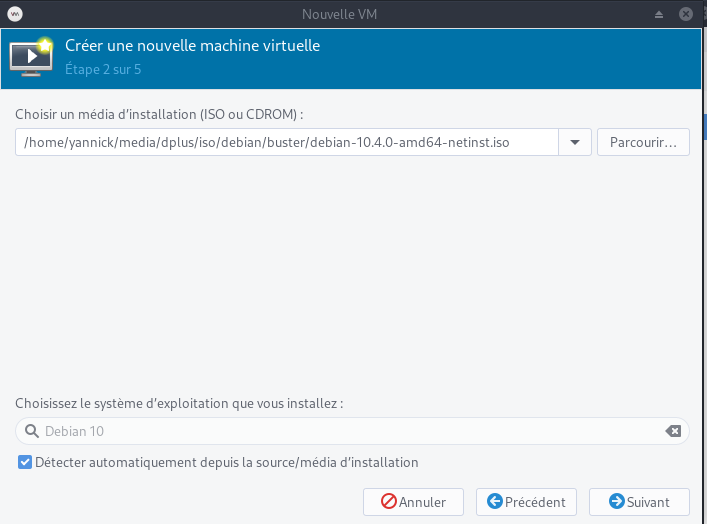Click the new virtual machine monitor icon
707x524 pixels.
click(32, 57)
